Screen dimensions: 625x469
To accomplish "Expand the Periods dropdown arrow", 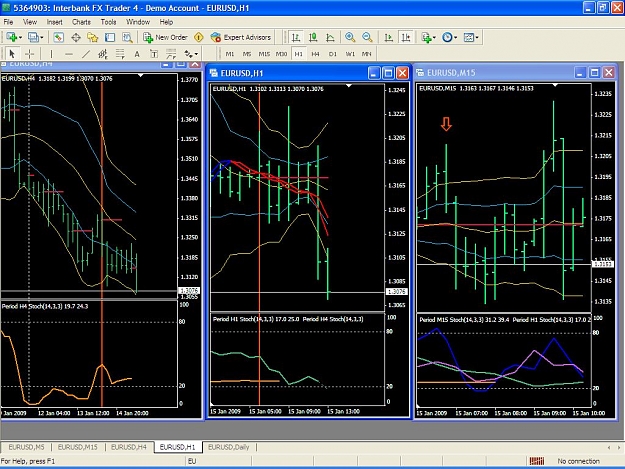I will [x=455, y=38].
